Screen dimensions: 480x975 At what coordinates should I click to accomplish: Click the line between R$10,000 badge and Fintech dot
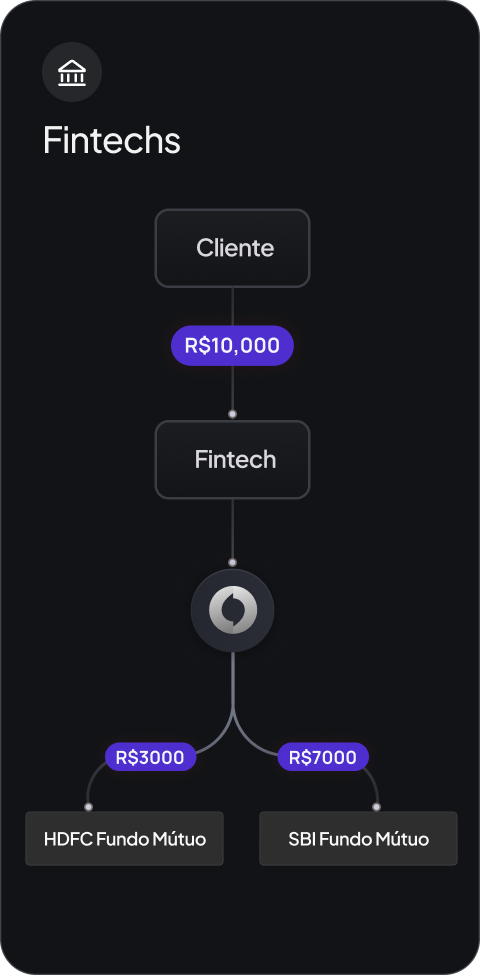[x=232, y=387]
